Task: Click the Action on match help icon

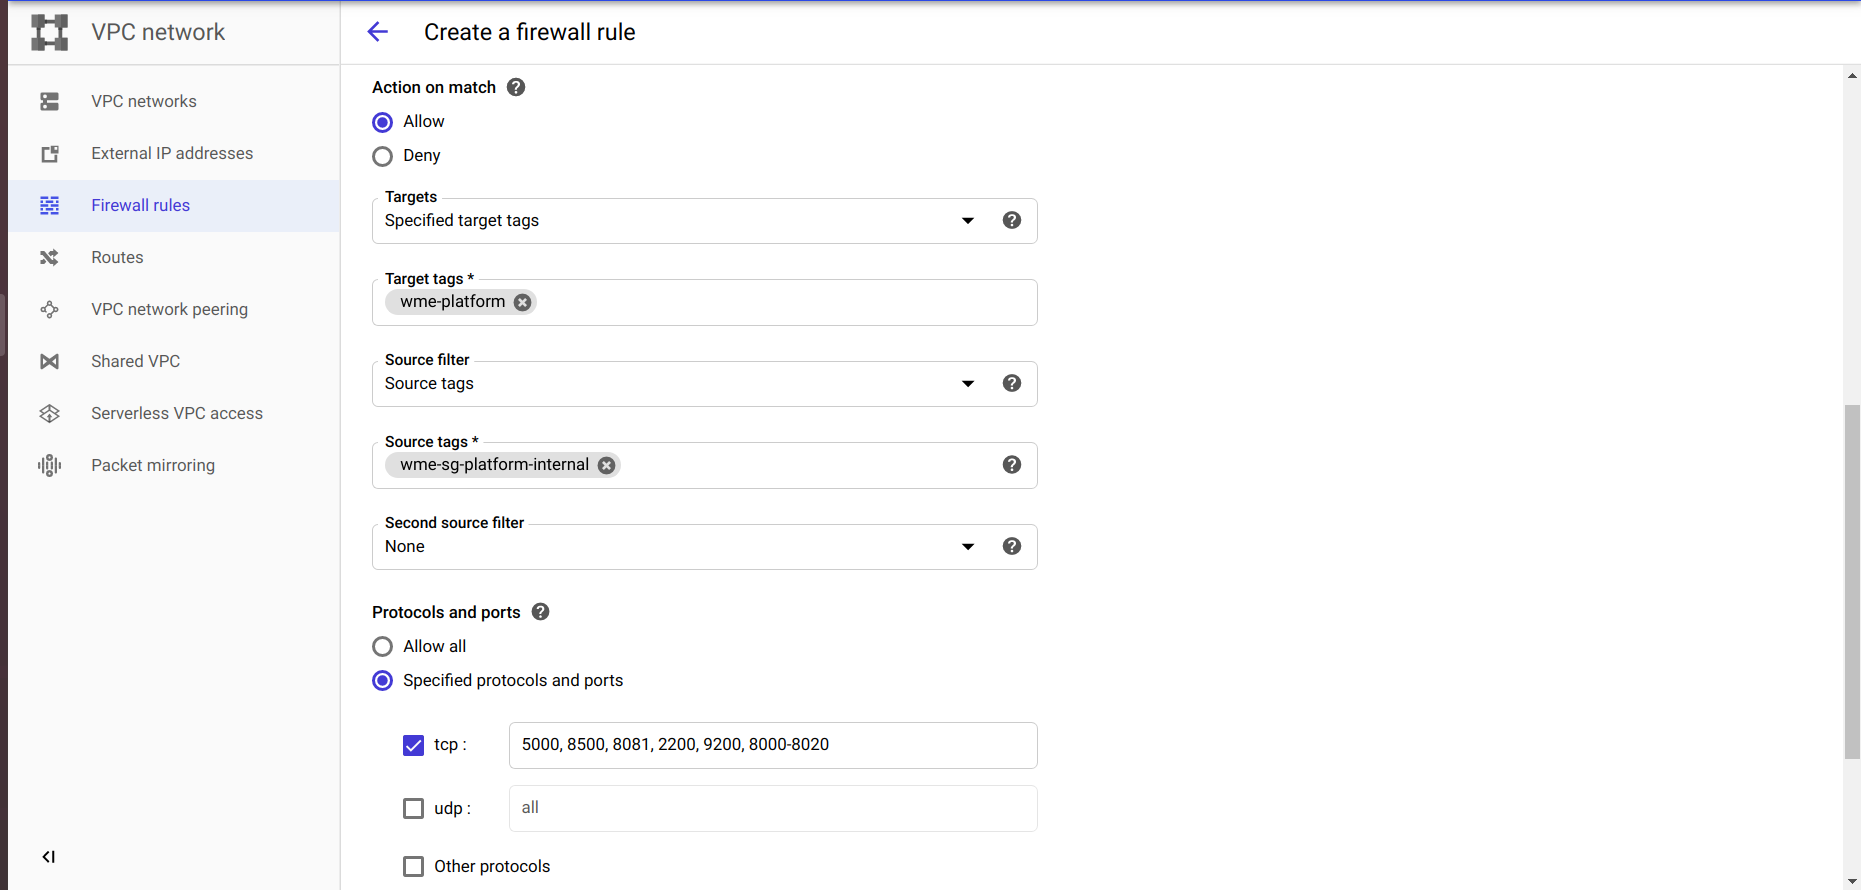Action: click(516, 88)
